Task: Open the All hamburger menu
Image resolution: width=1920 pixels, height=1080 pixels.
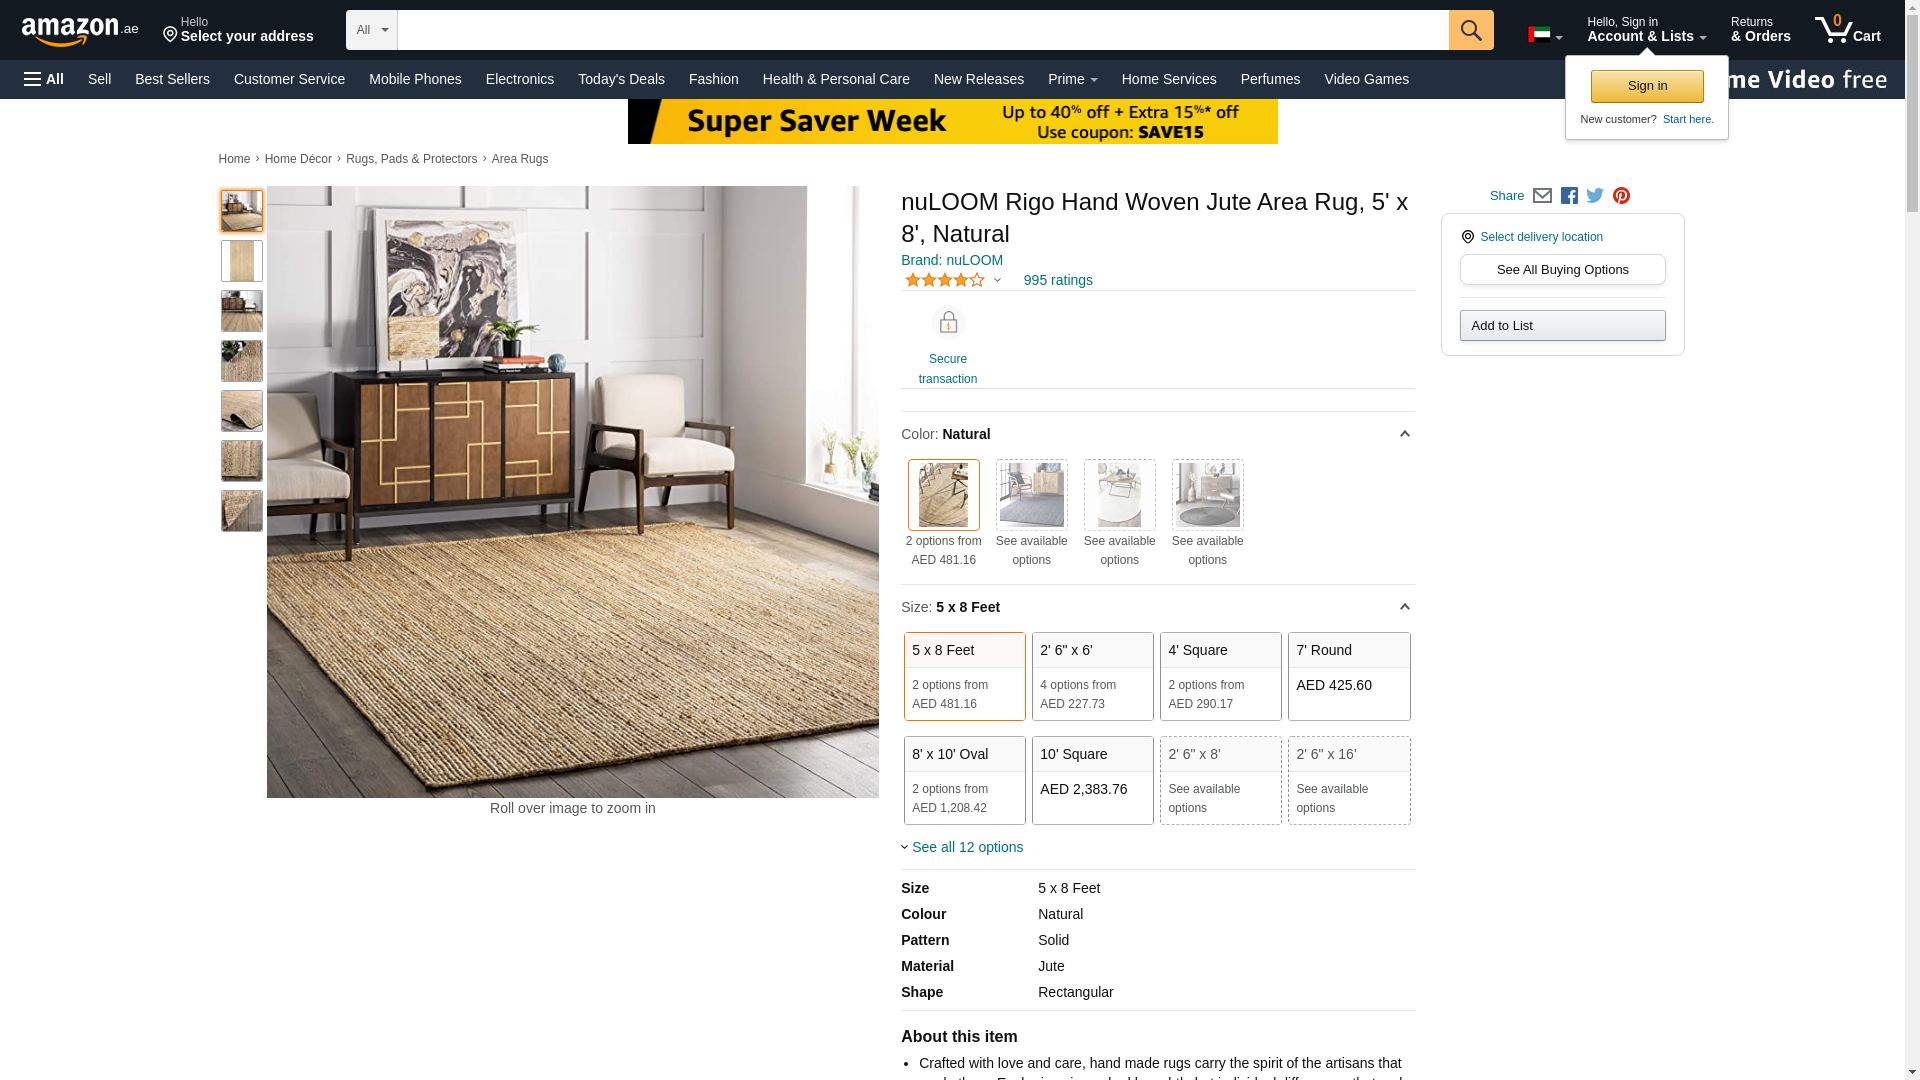Action: pyautogui.click(x=44, y=79)
